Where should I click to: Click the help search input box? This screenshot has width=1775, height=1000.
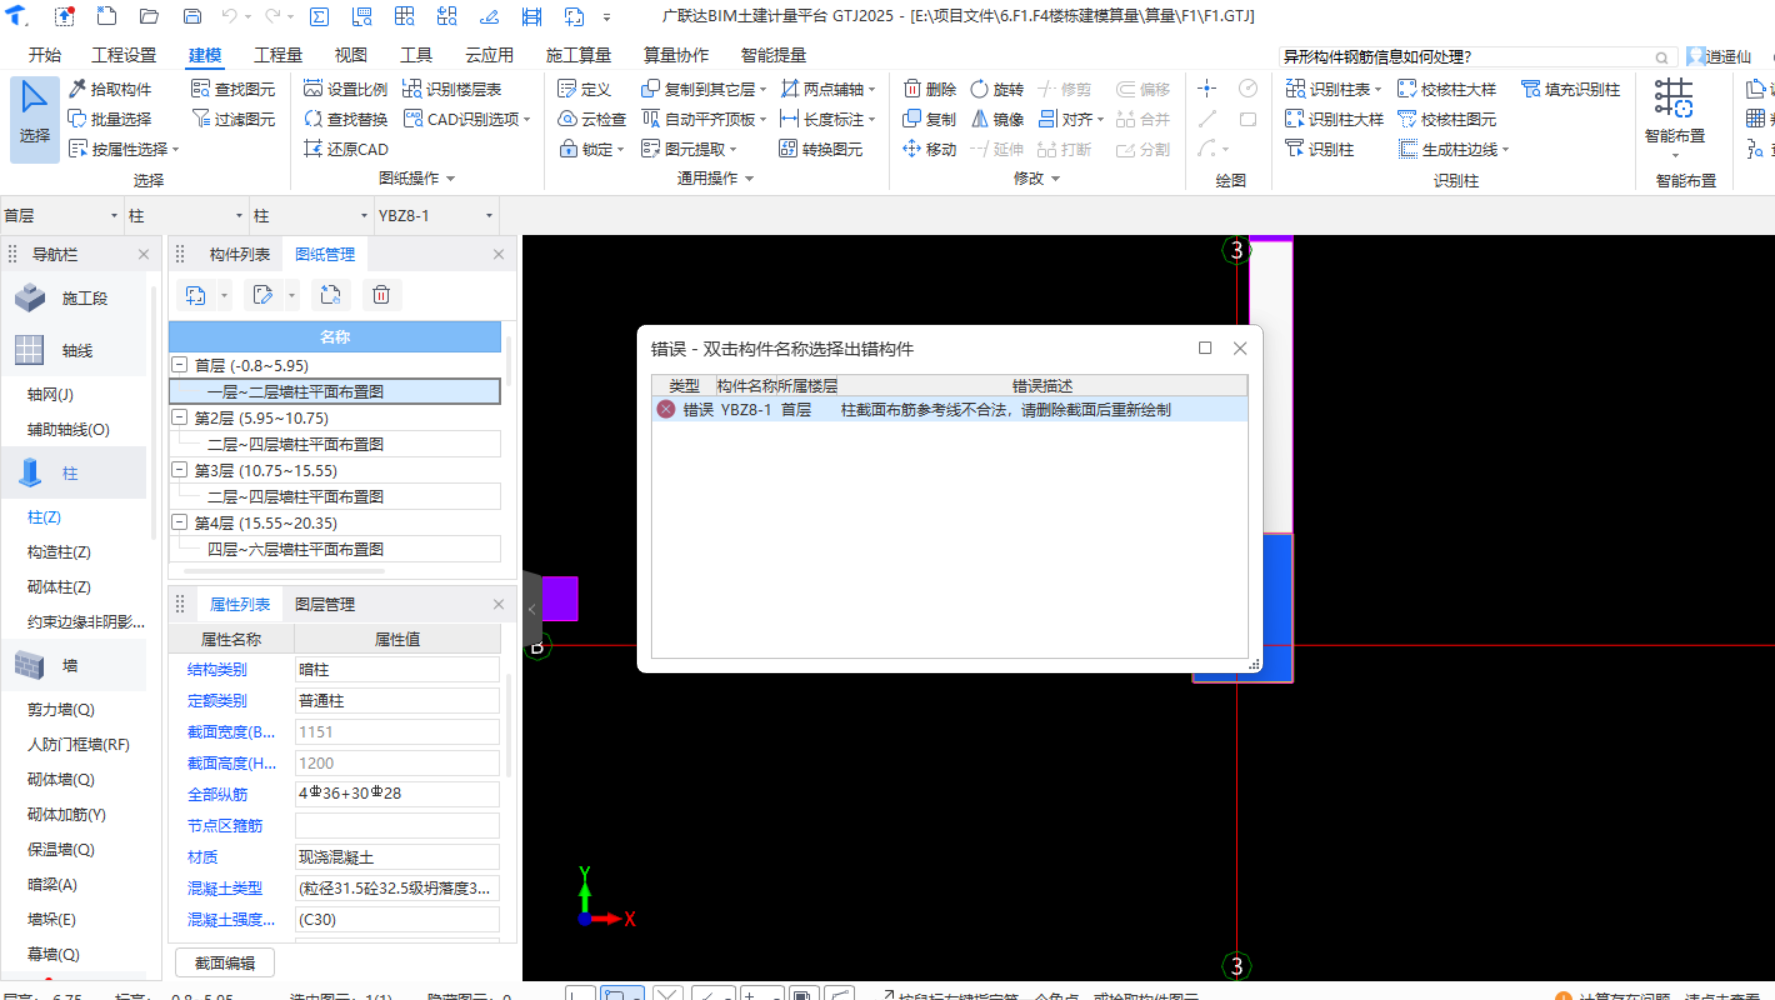tap(1465, 57)
